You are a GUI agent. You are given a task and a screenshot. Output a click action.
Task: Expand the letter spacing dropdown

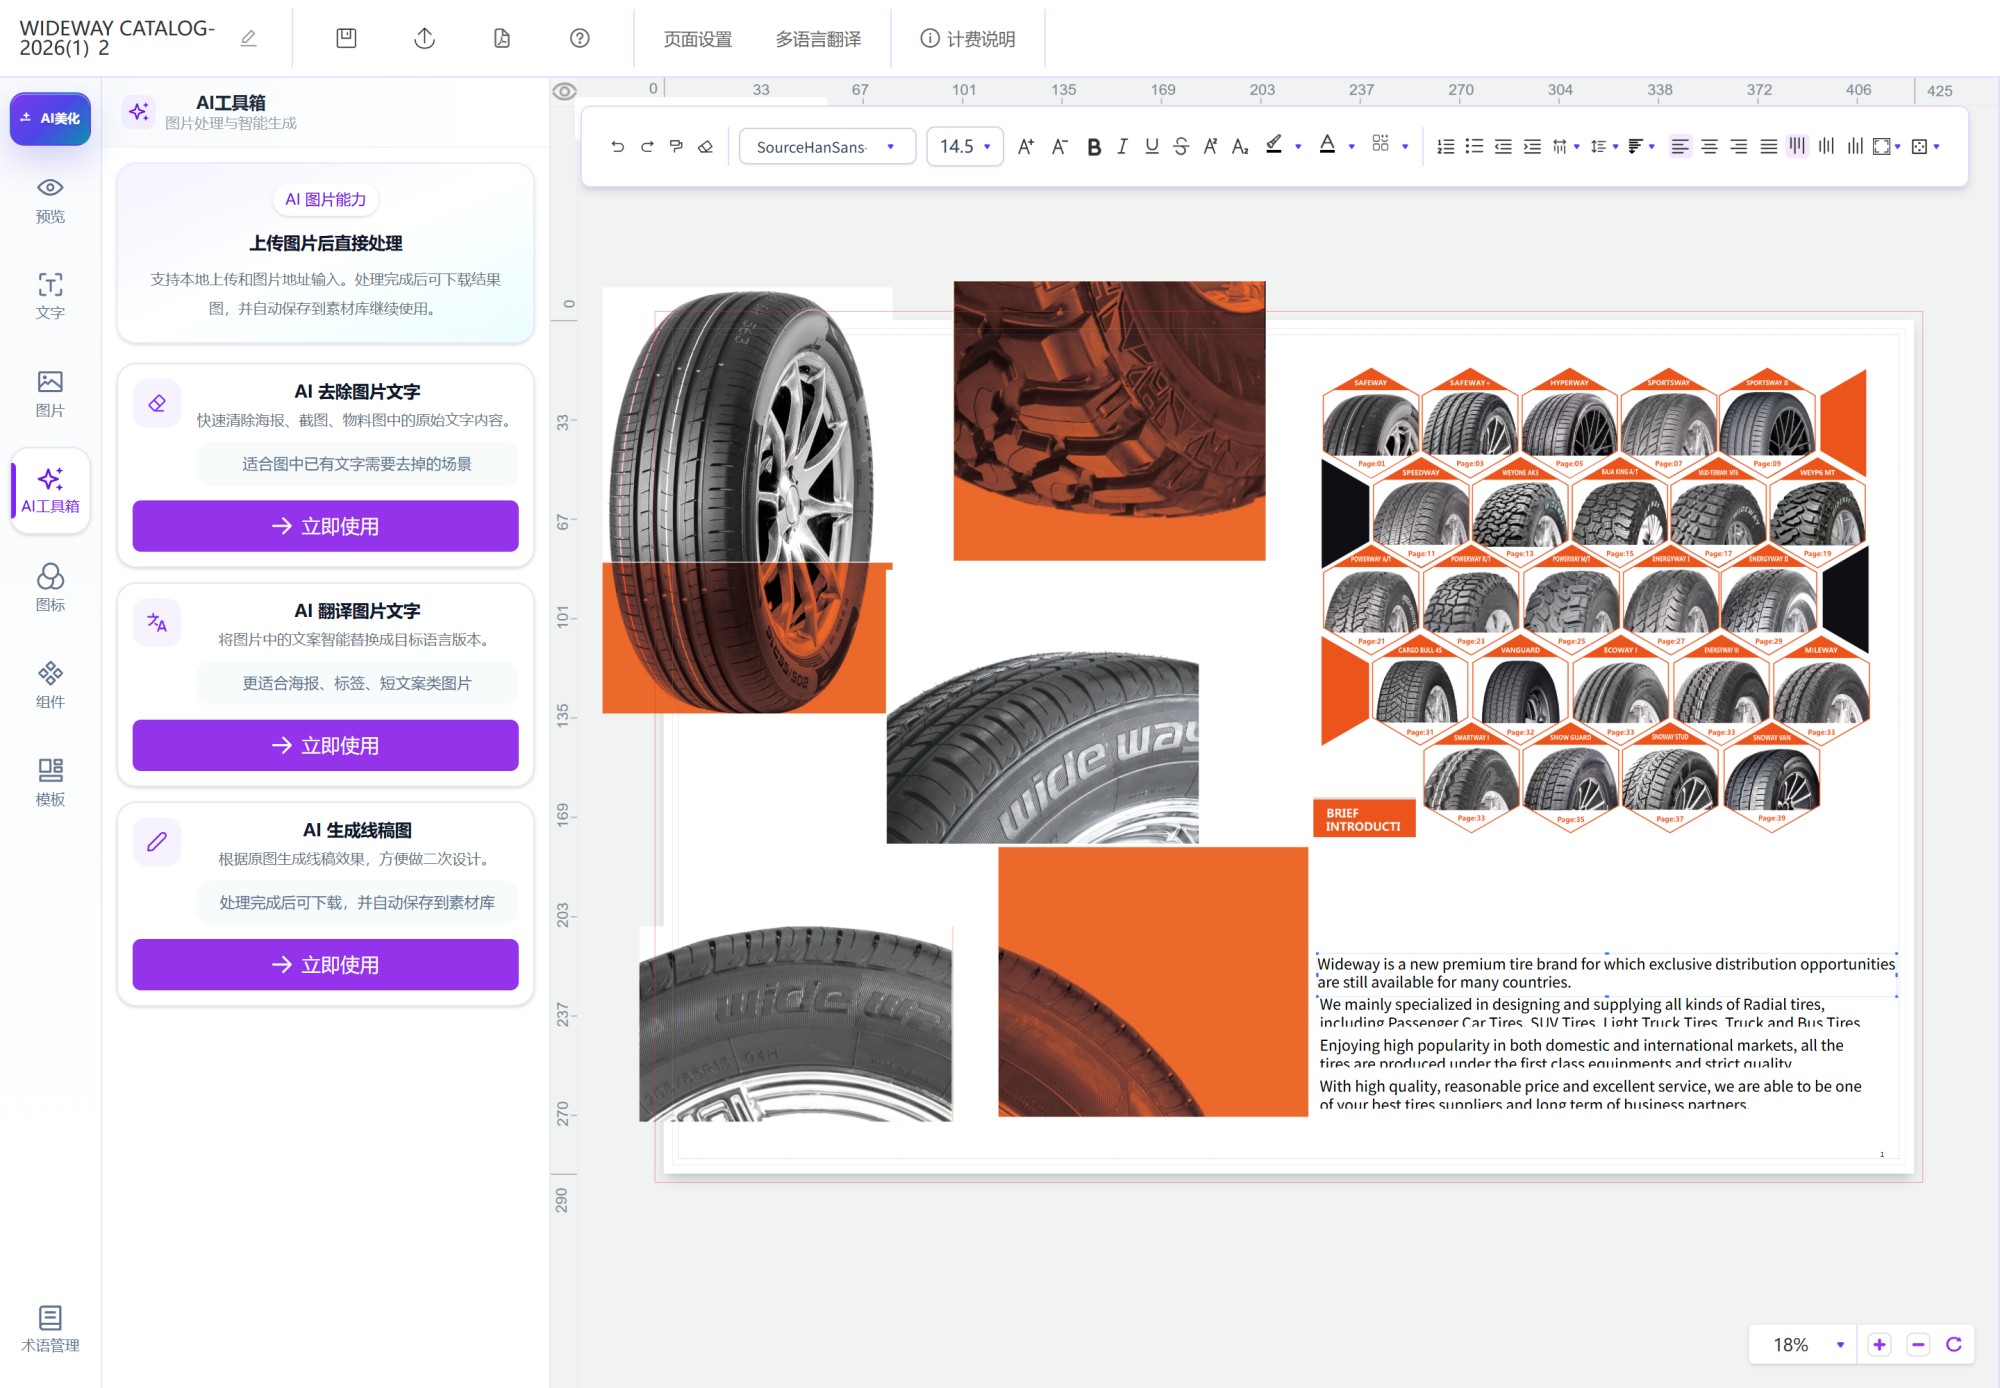[1577, 147]
